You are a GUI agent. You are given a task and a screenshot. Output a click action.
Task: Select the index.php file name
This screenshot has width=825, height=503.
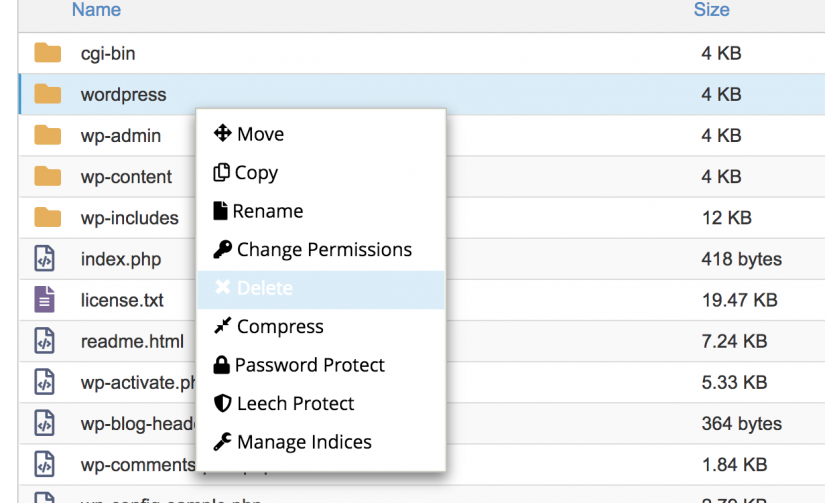121,259
